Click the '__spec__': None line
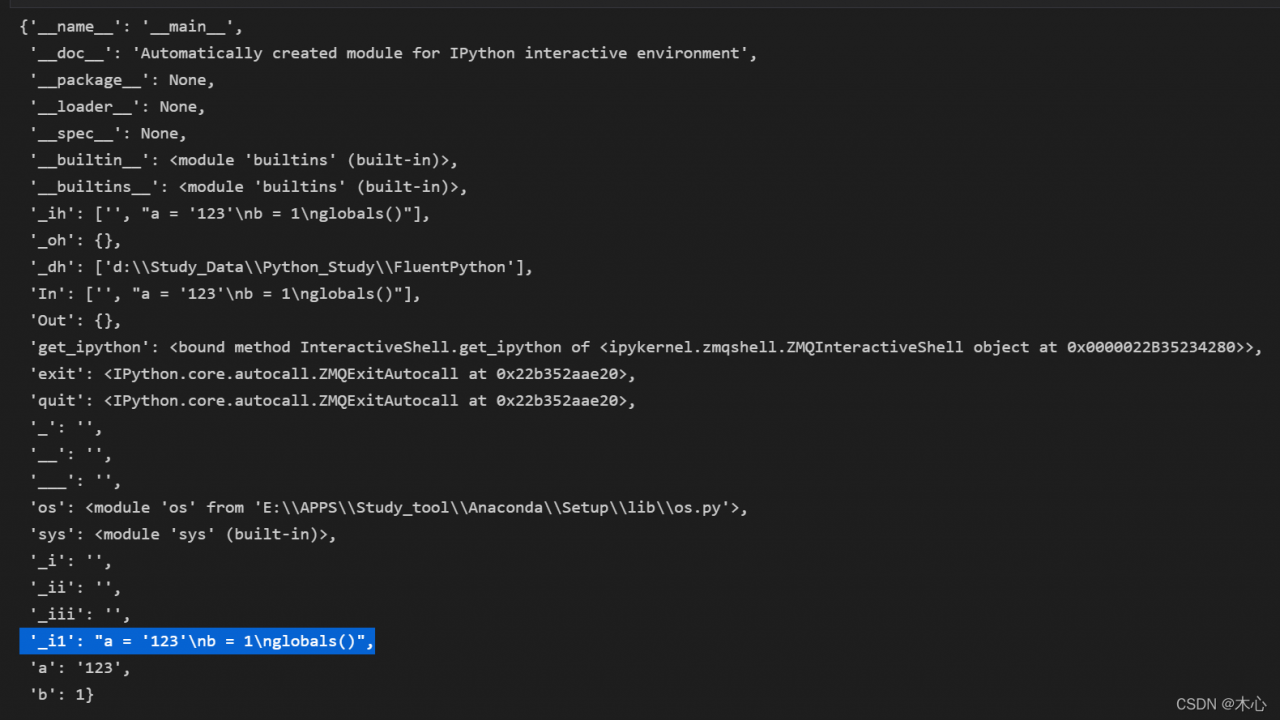Viewport: 1280px width, 720px height. click(x=108, y=134)
